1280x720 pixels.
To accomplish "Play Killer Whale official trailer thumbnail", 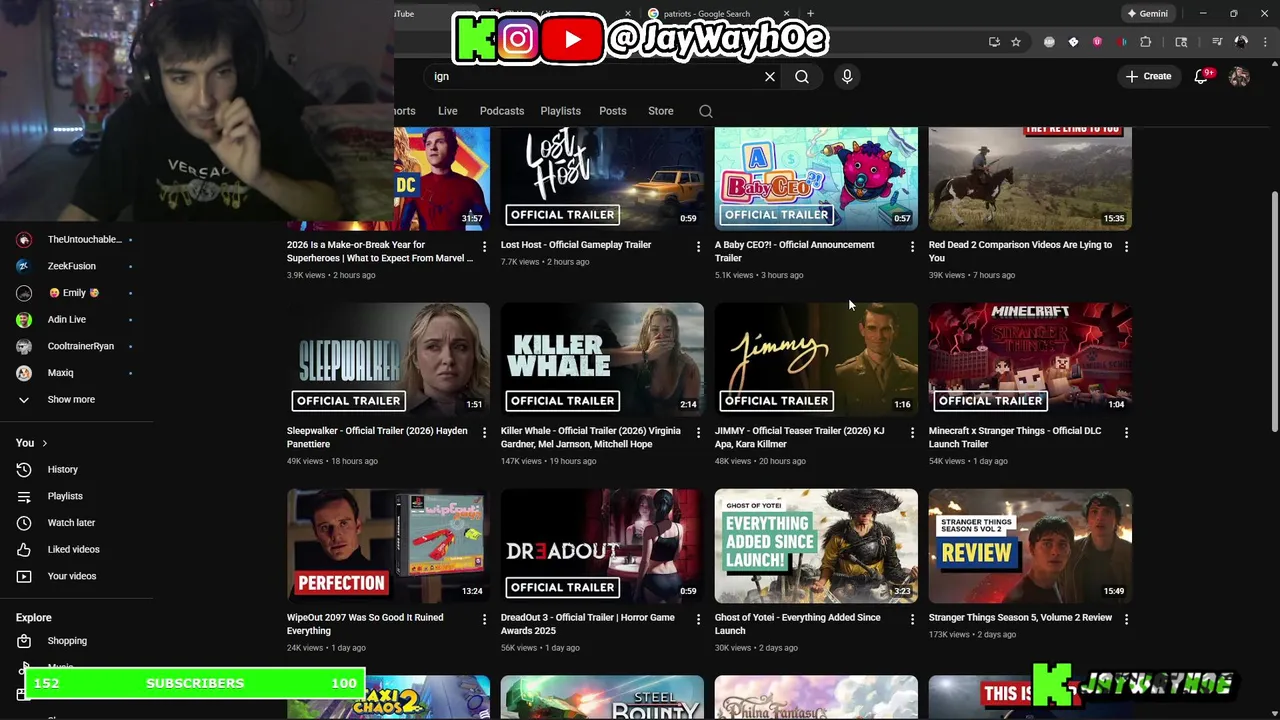I will [602, 360].
